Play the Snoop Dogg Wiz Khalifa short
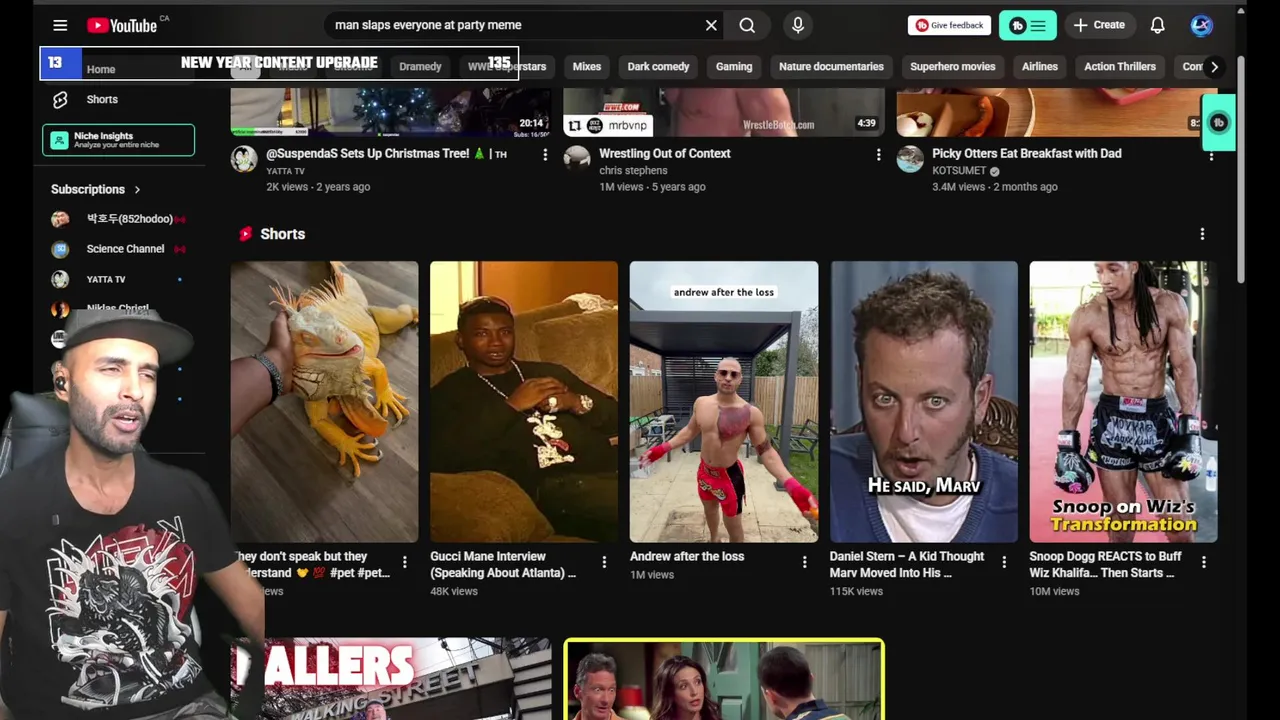This screenshot has width=1280, height=720. click(1123, 402)
